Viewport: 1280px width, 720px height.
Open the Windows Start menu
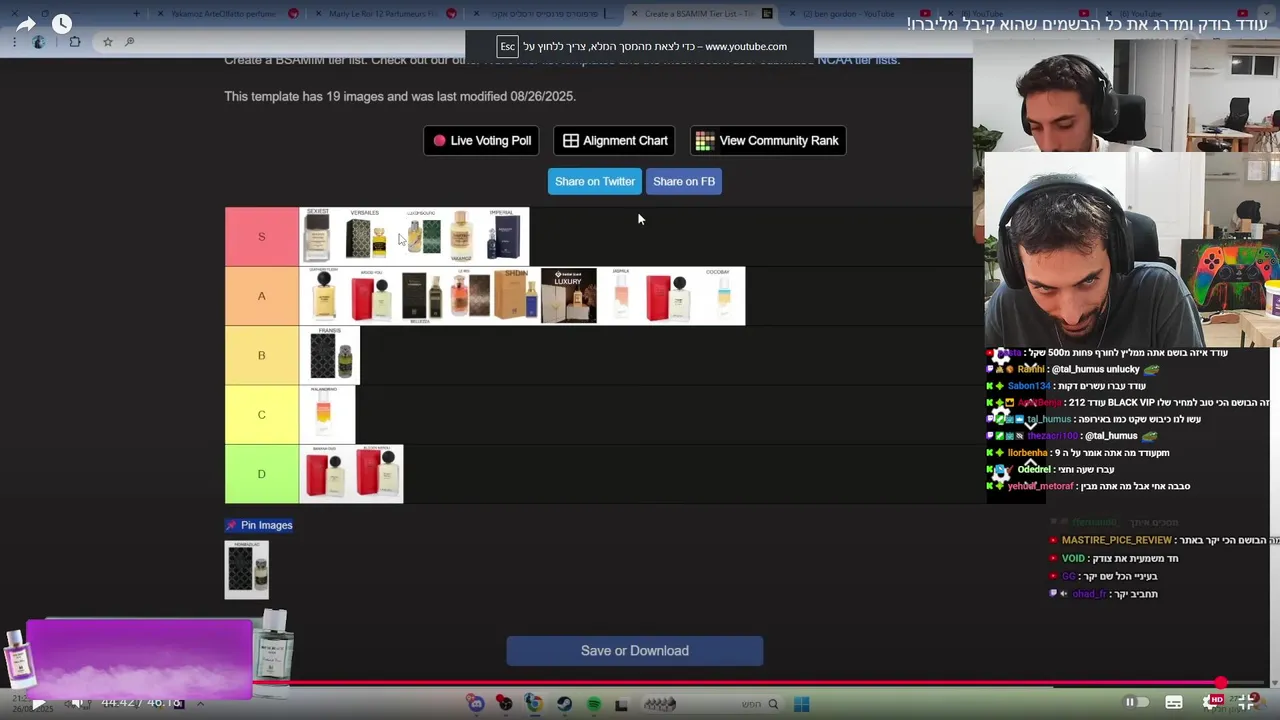coord(801,704)
